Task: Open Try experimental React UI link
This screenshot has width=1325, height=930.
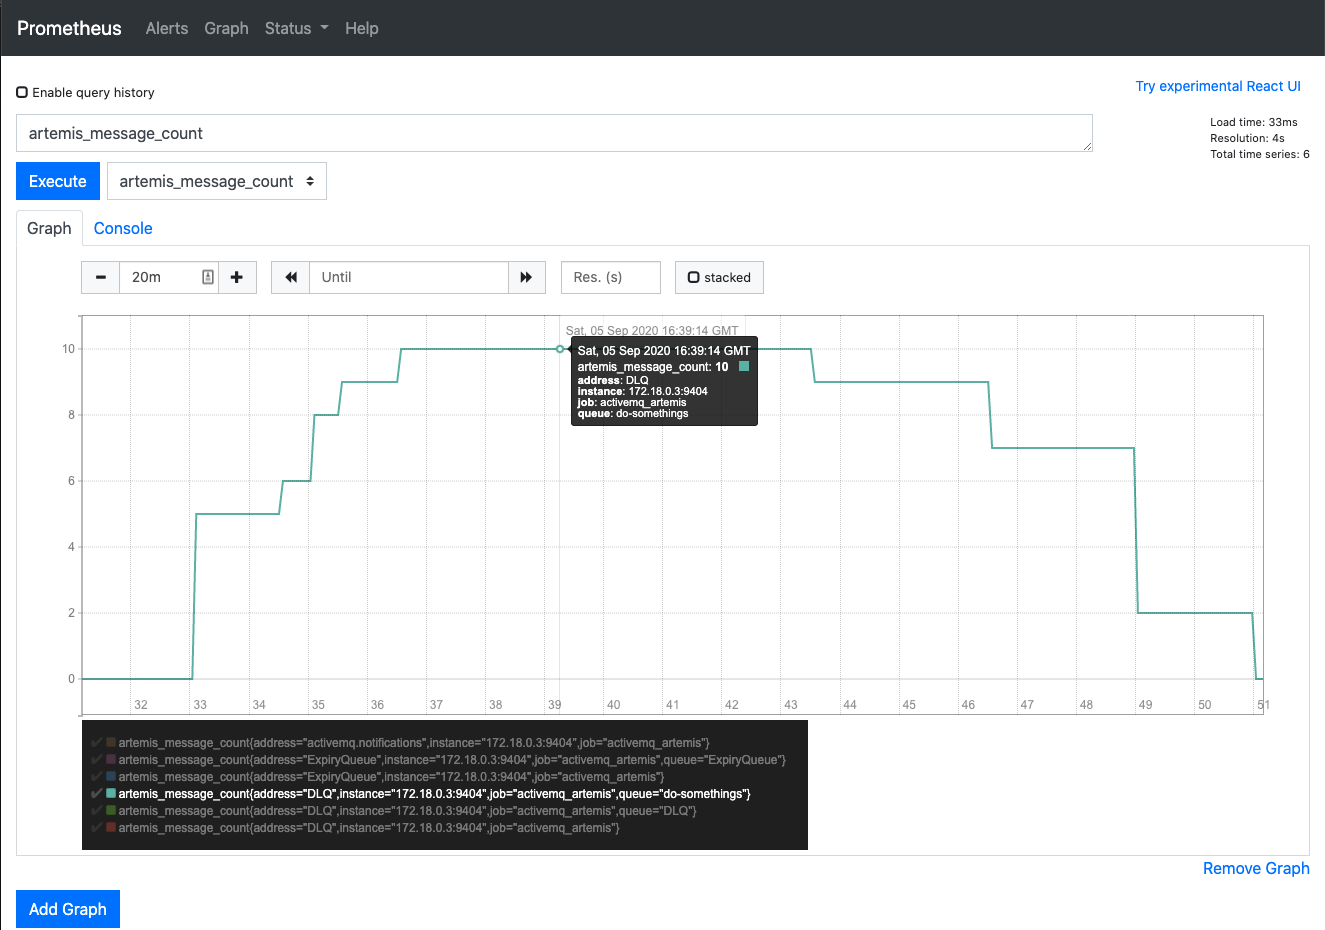Action: click(1218, 86)
